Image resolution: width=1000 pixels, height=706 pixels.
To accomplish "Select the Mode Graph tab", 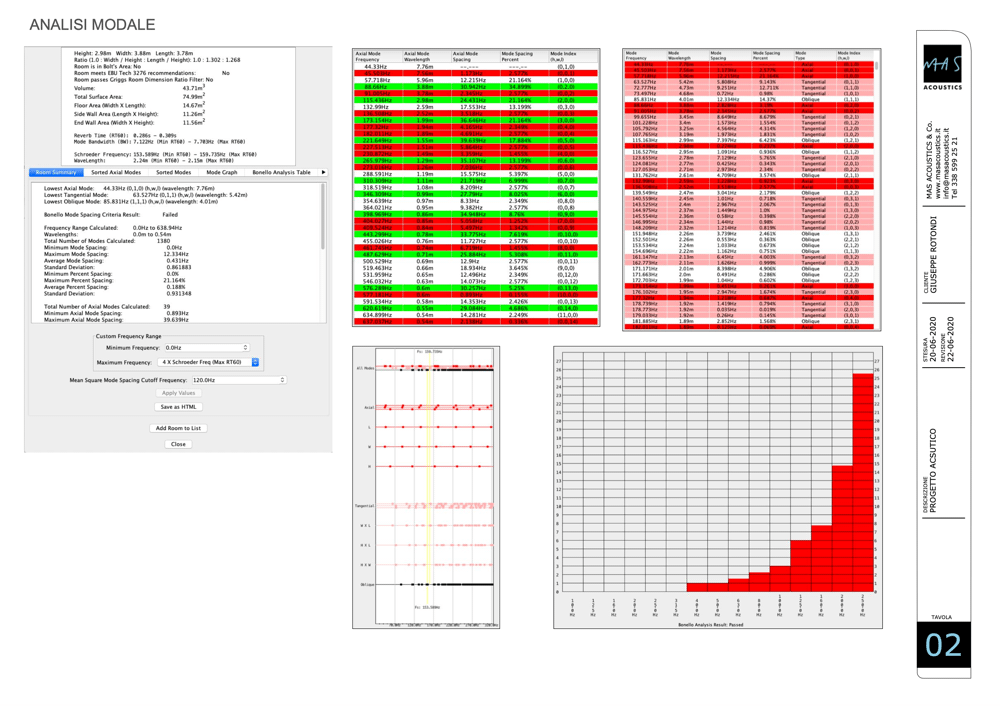I will click(x=221, y=172).
